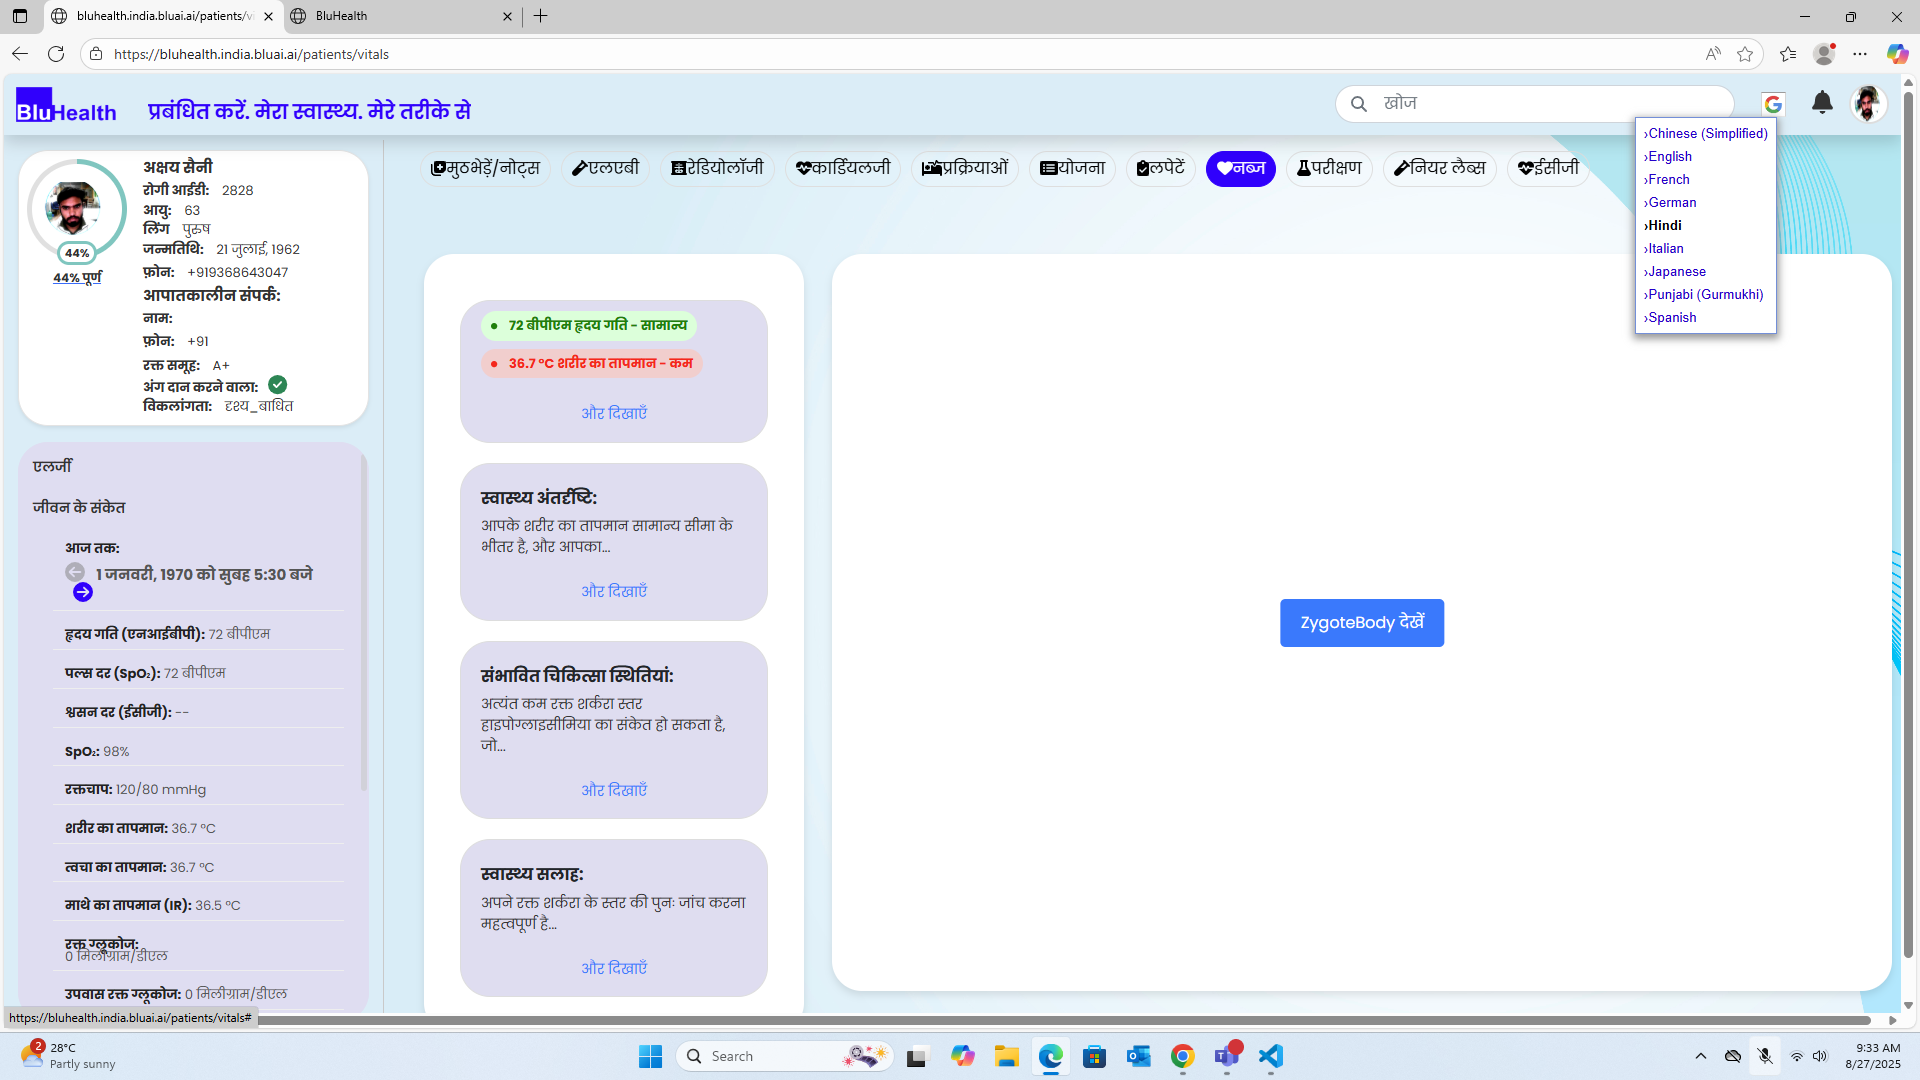1920x1080 pixels.
Task: Switch to the ईसीजी tab
Action: [1548, 168]
